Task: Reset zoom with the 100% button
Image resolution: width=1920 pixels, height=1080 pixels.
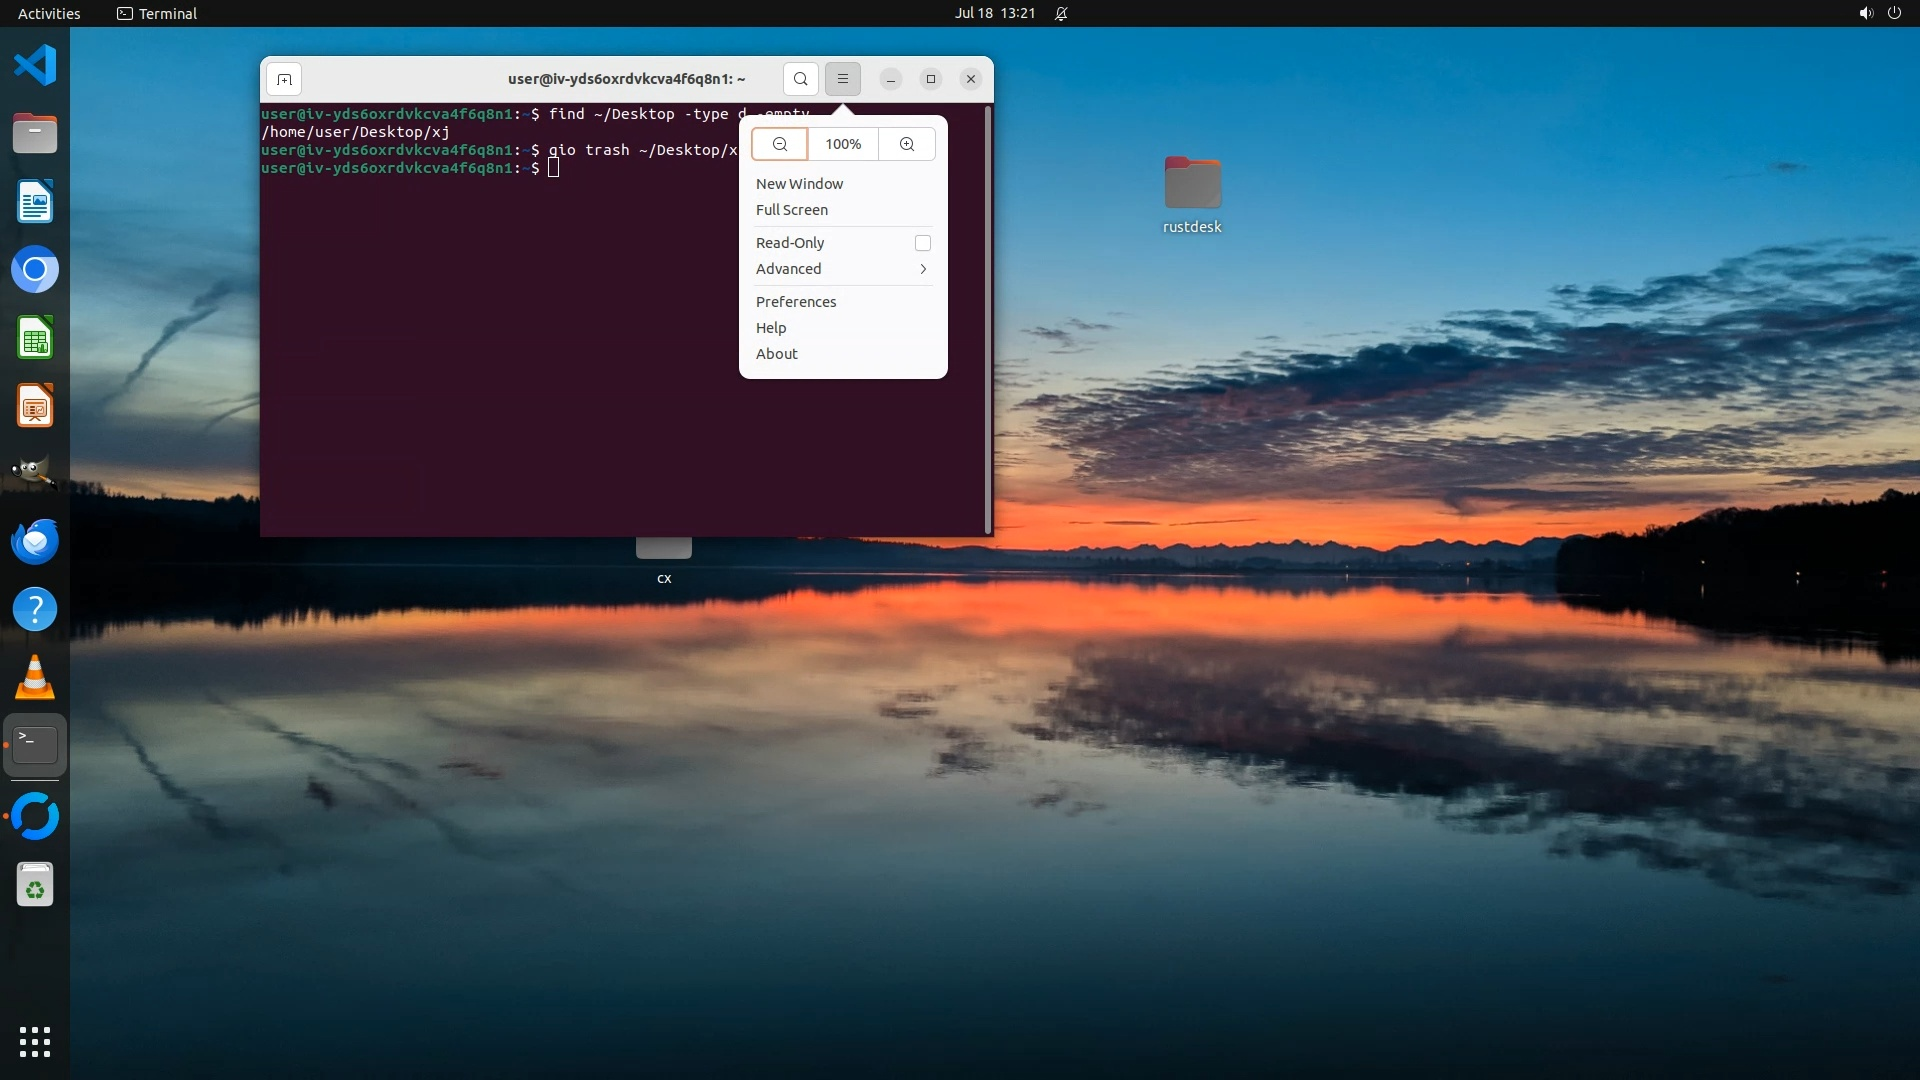Action: [843, 144]
